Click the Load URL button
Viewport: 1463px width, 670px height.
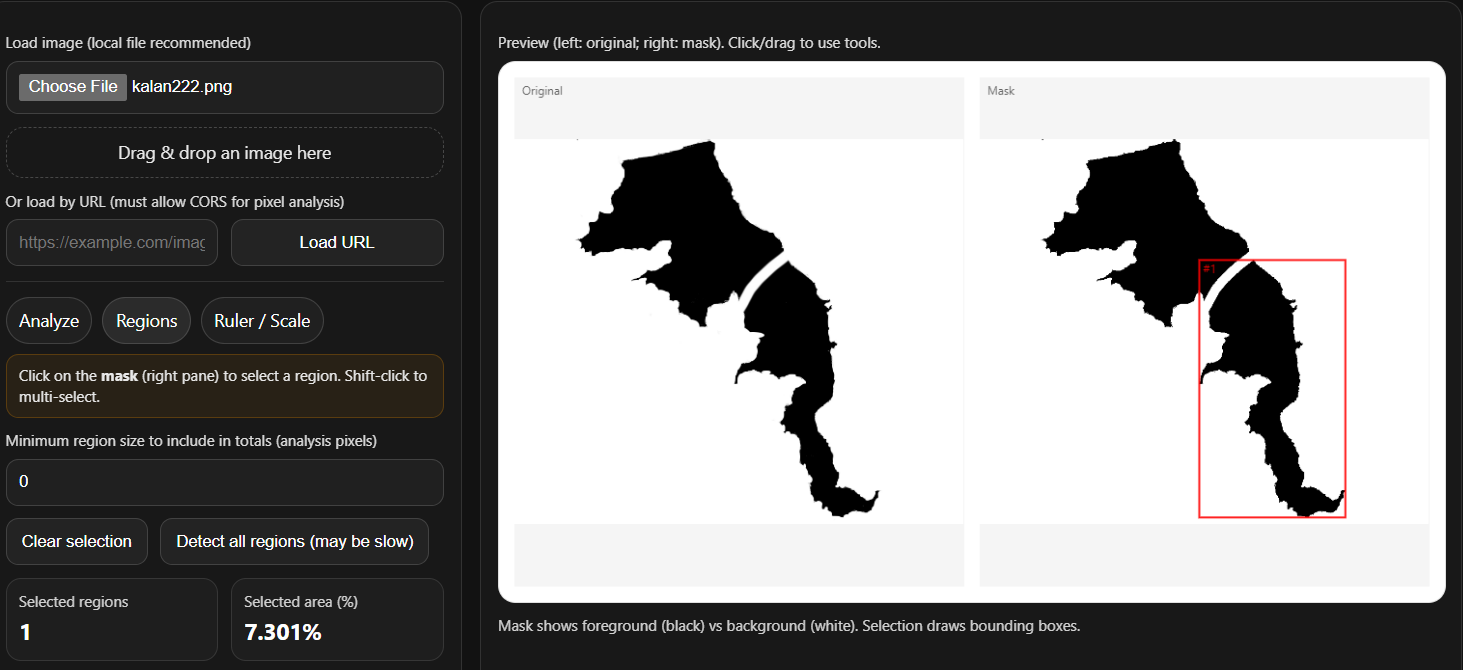click(337, 242)
